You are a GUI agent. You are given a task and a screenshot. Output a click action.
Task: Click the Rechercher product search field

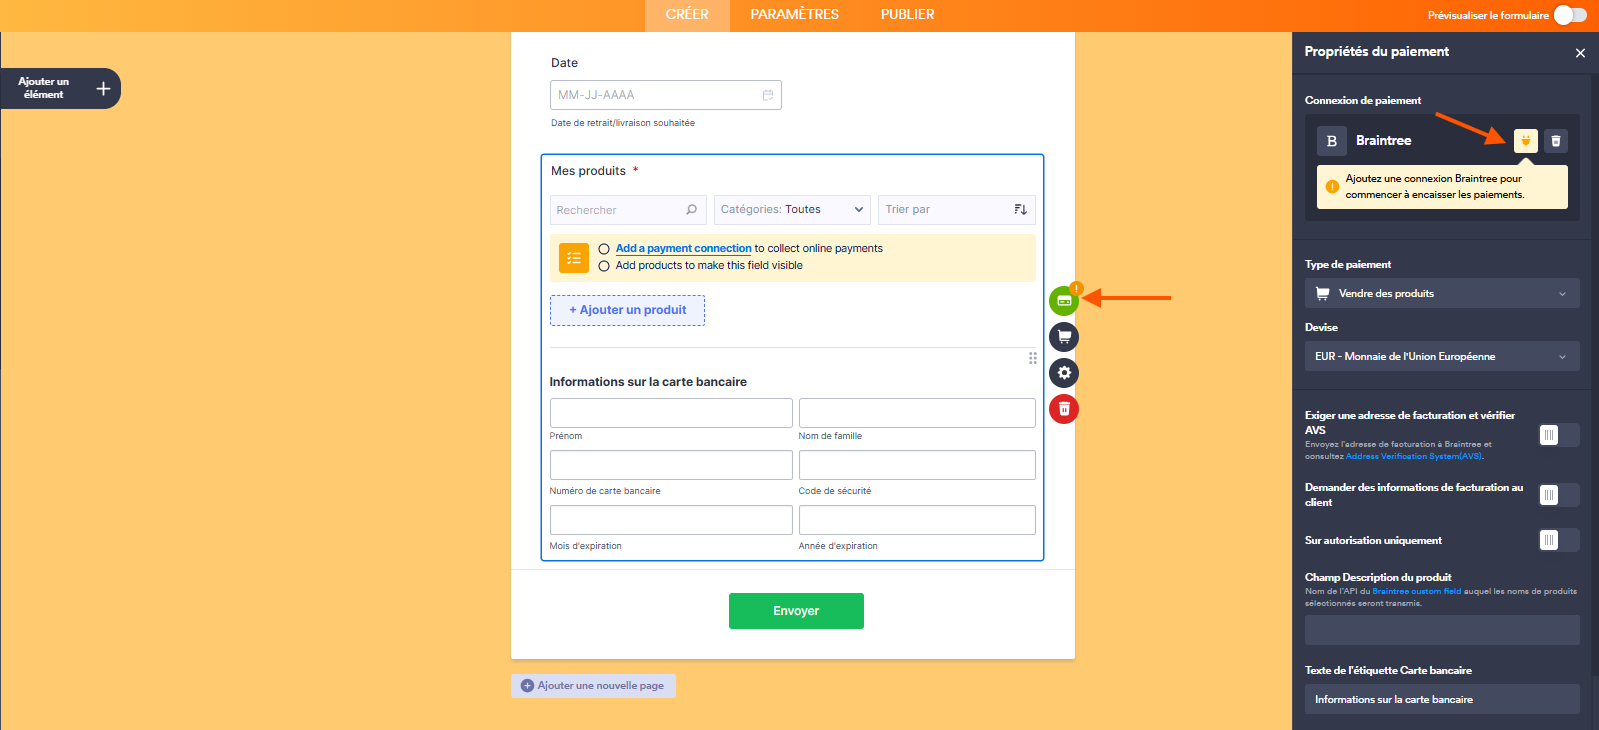tap(620, 210)
